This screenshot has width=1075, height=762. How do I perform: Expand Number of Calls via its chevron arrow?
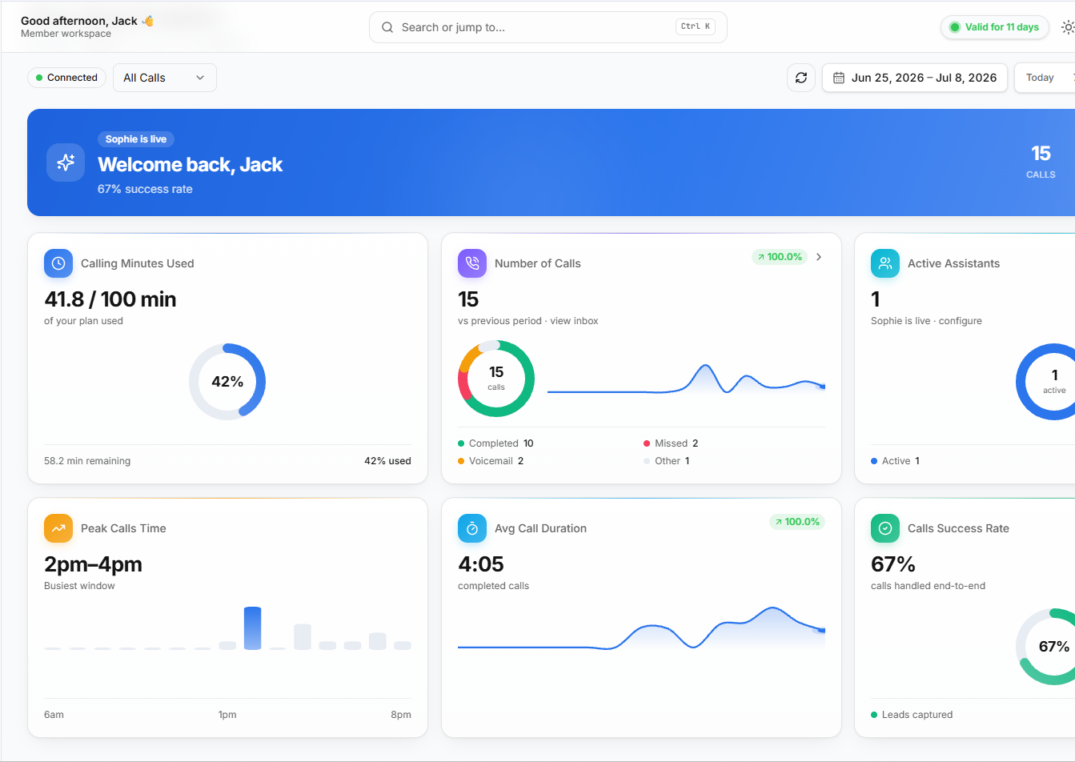tap(819, 257)
